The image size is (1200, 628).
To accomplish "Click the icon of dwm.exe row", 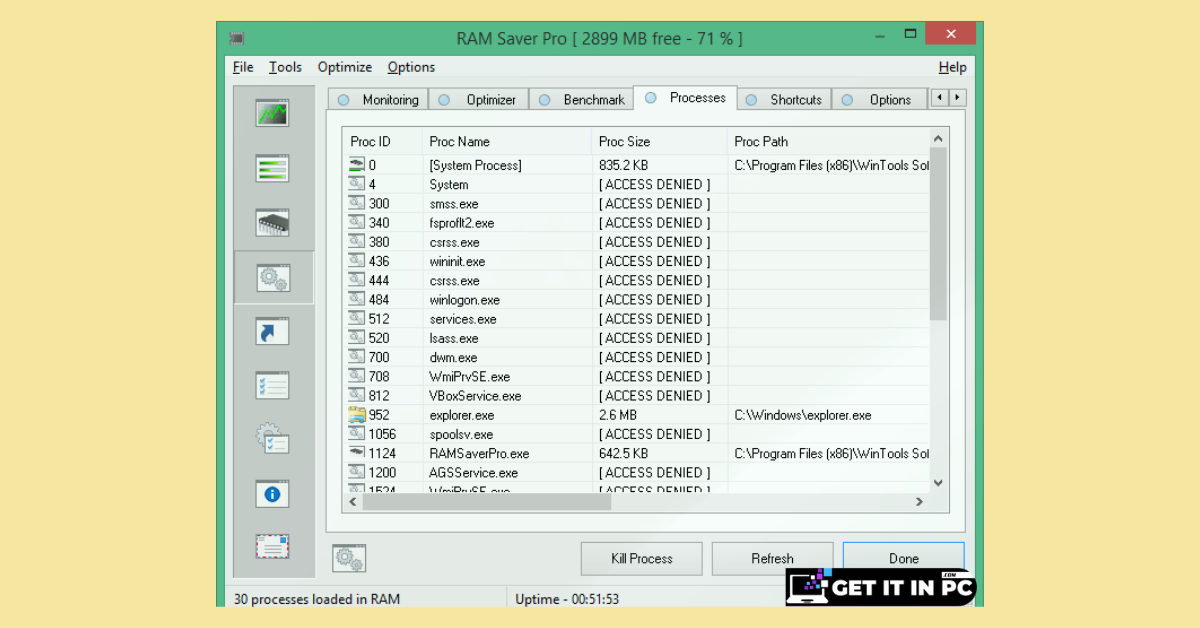I will pyautogui.click(x=357, y=357).
